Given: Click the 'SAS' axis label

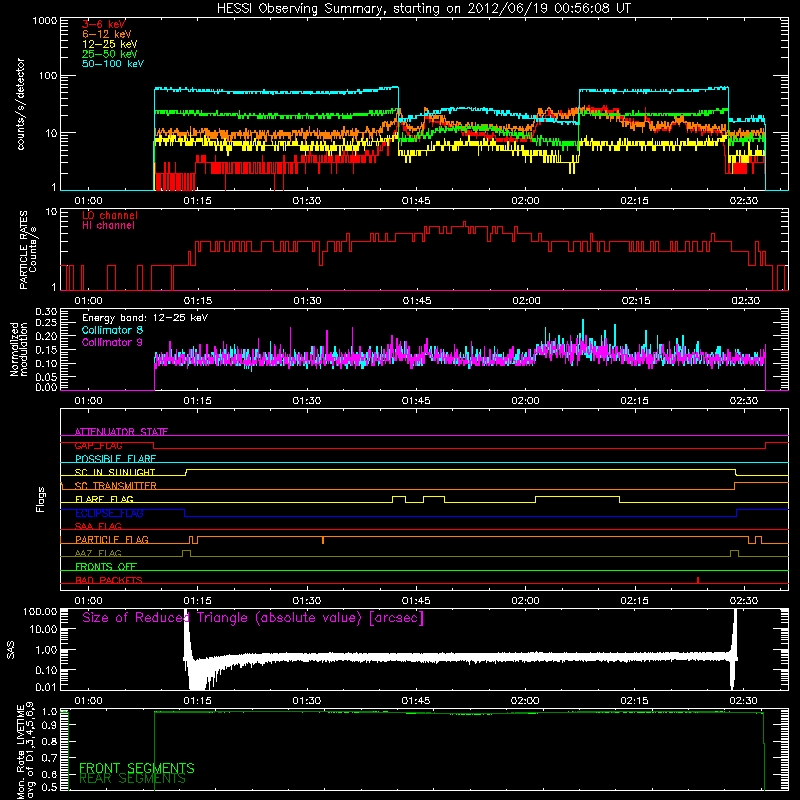Looking at the screenshot, I should (x=10, y=649).
